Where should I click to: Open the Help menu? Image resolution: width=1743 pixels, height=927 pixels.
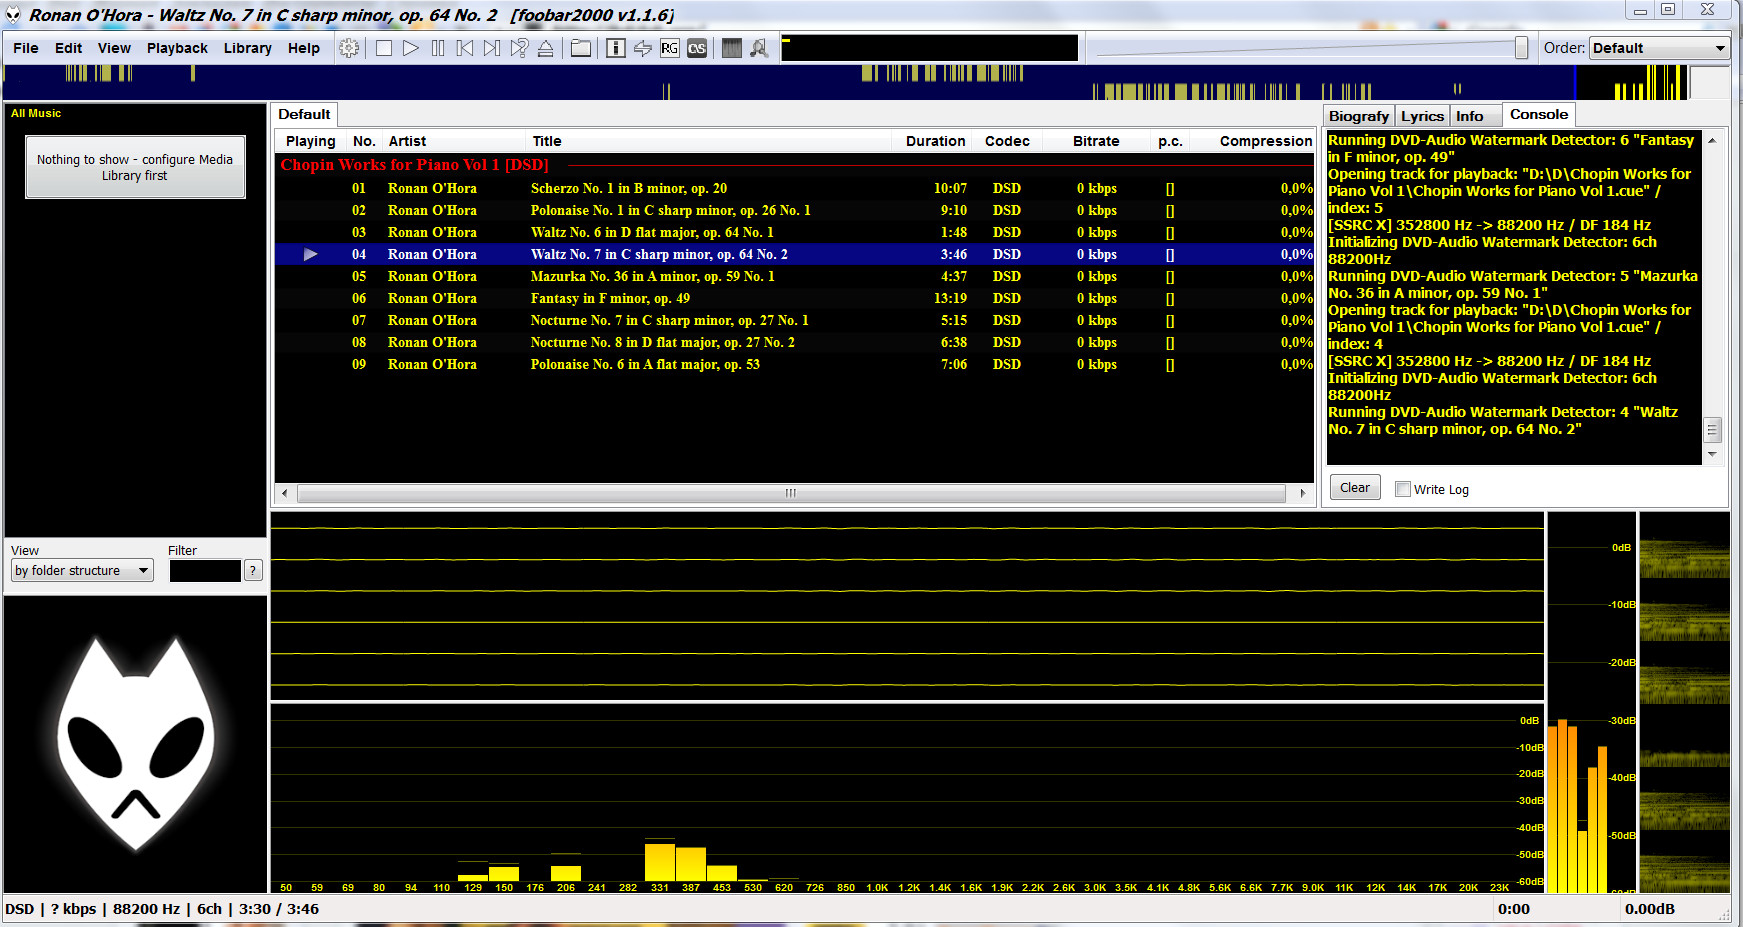[304, 48]
